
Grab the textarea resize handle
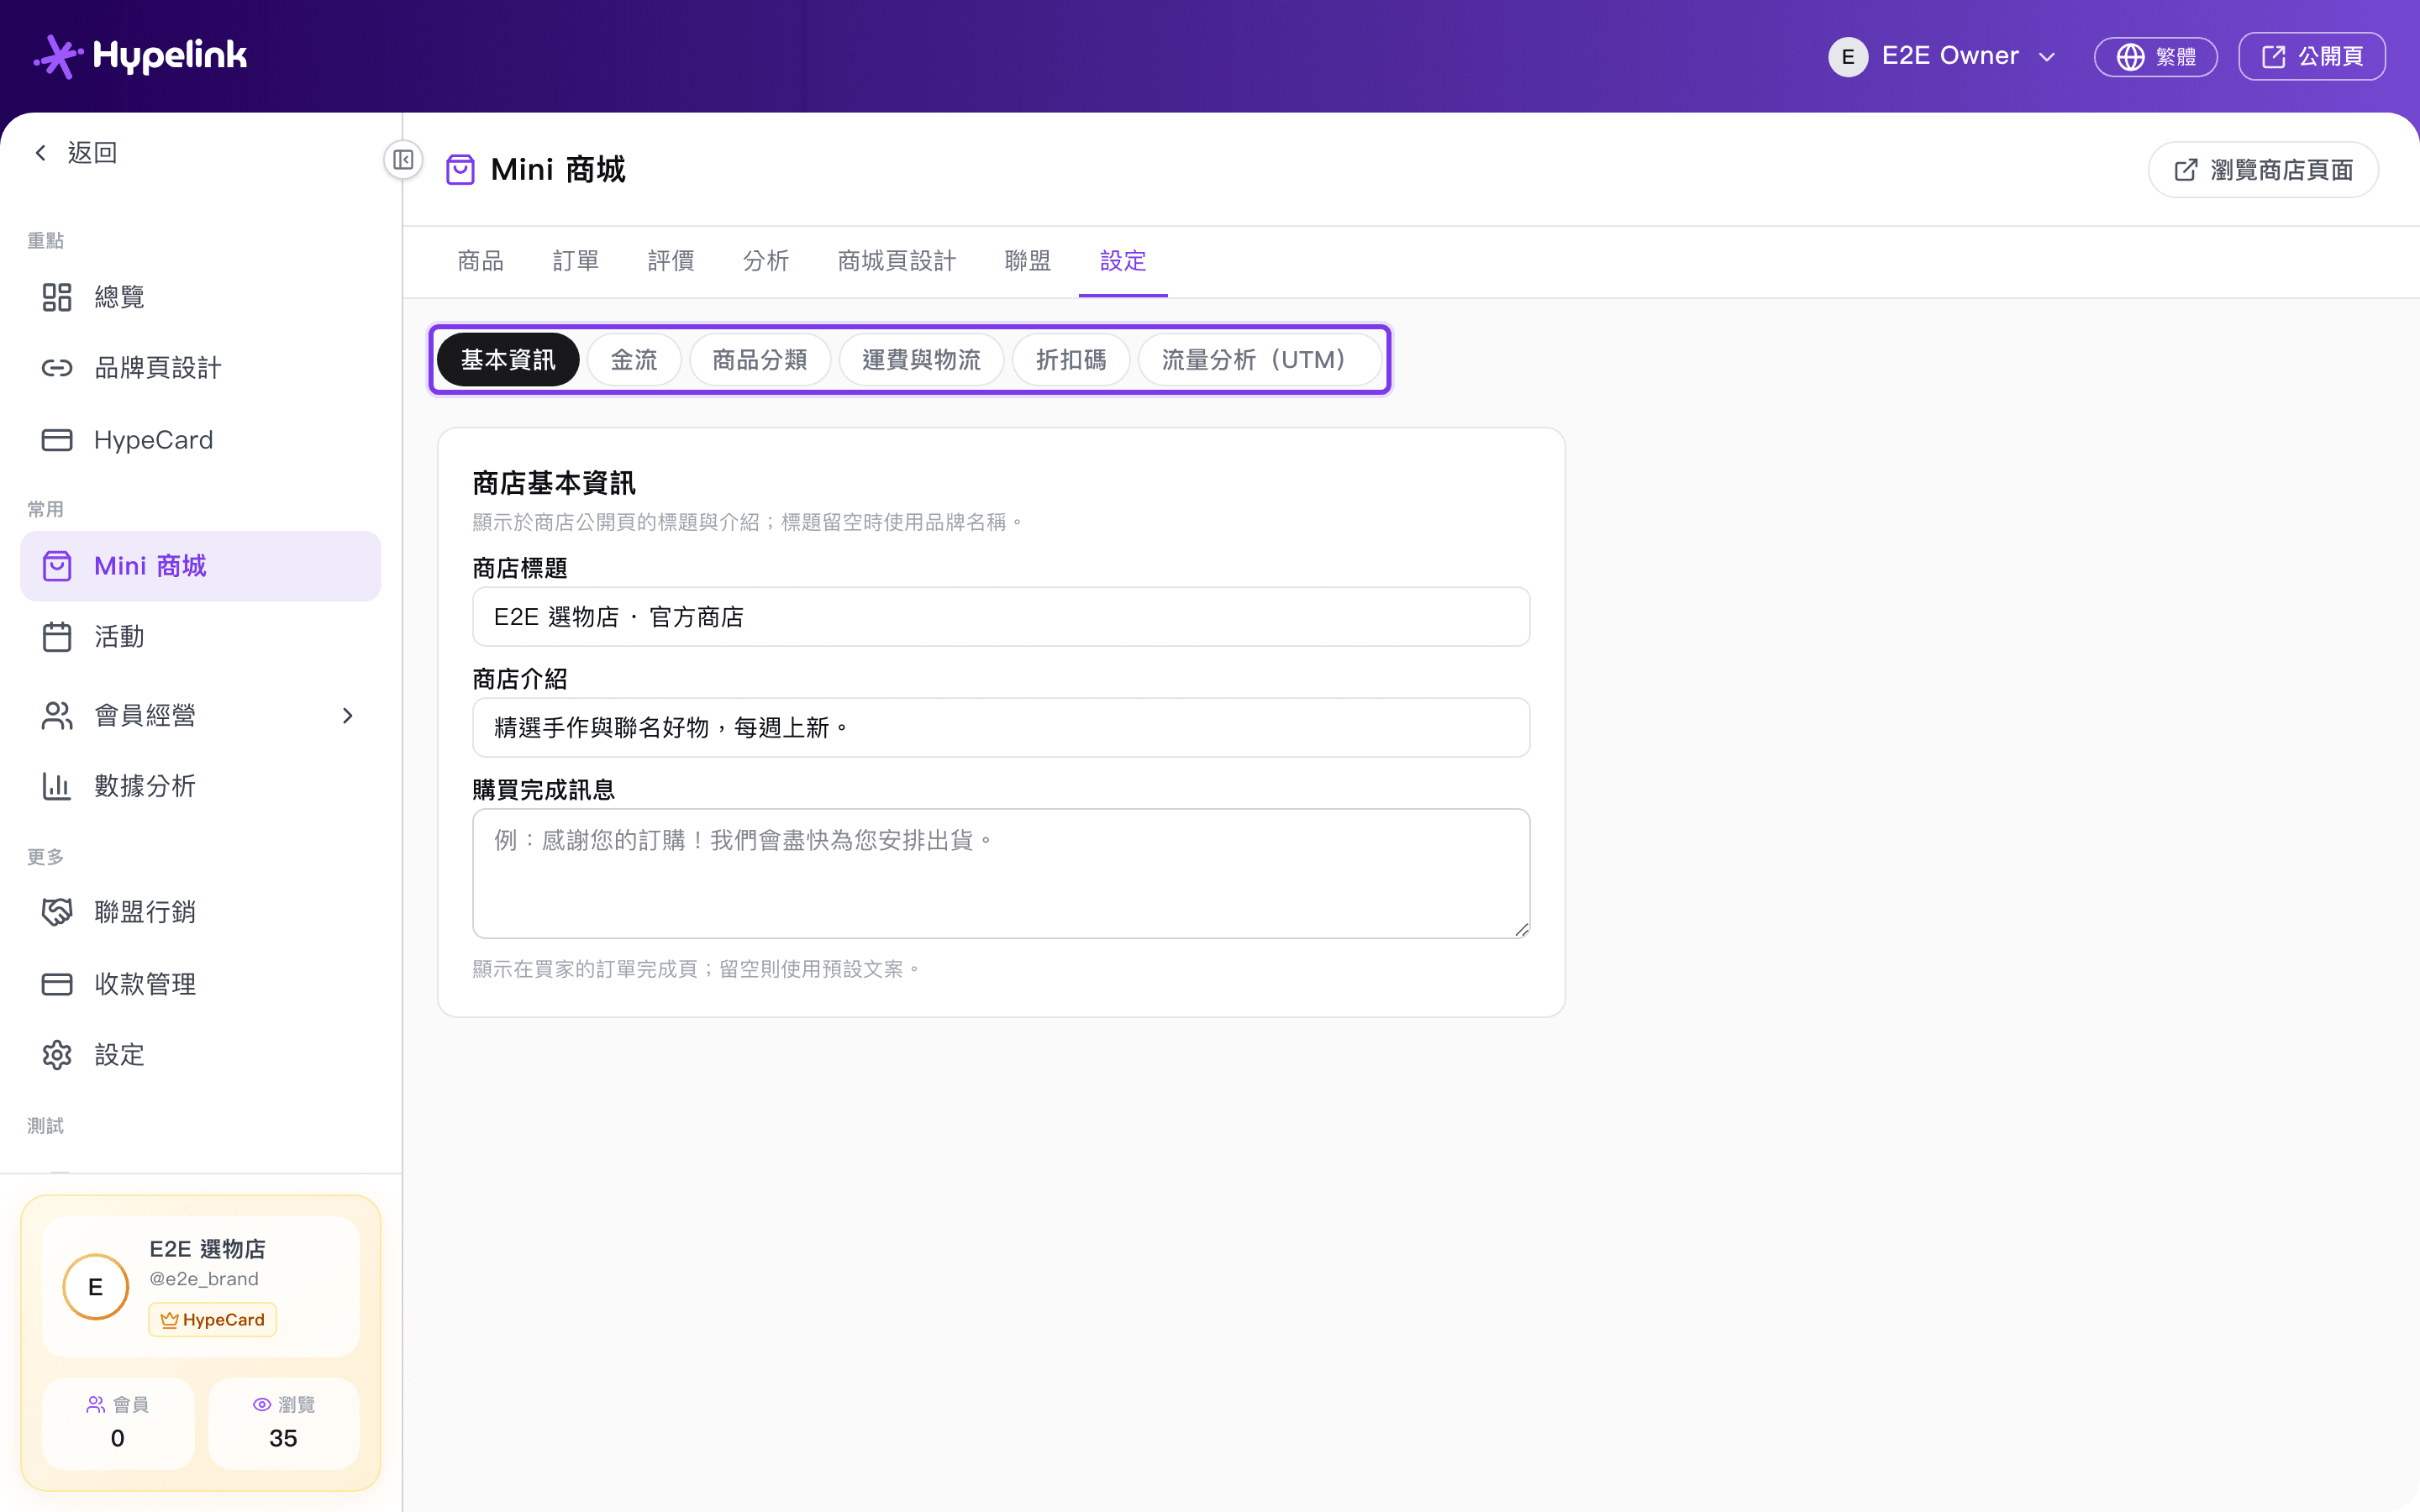1521,929
